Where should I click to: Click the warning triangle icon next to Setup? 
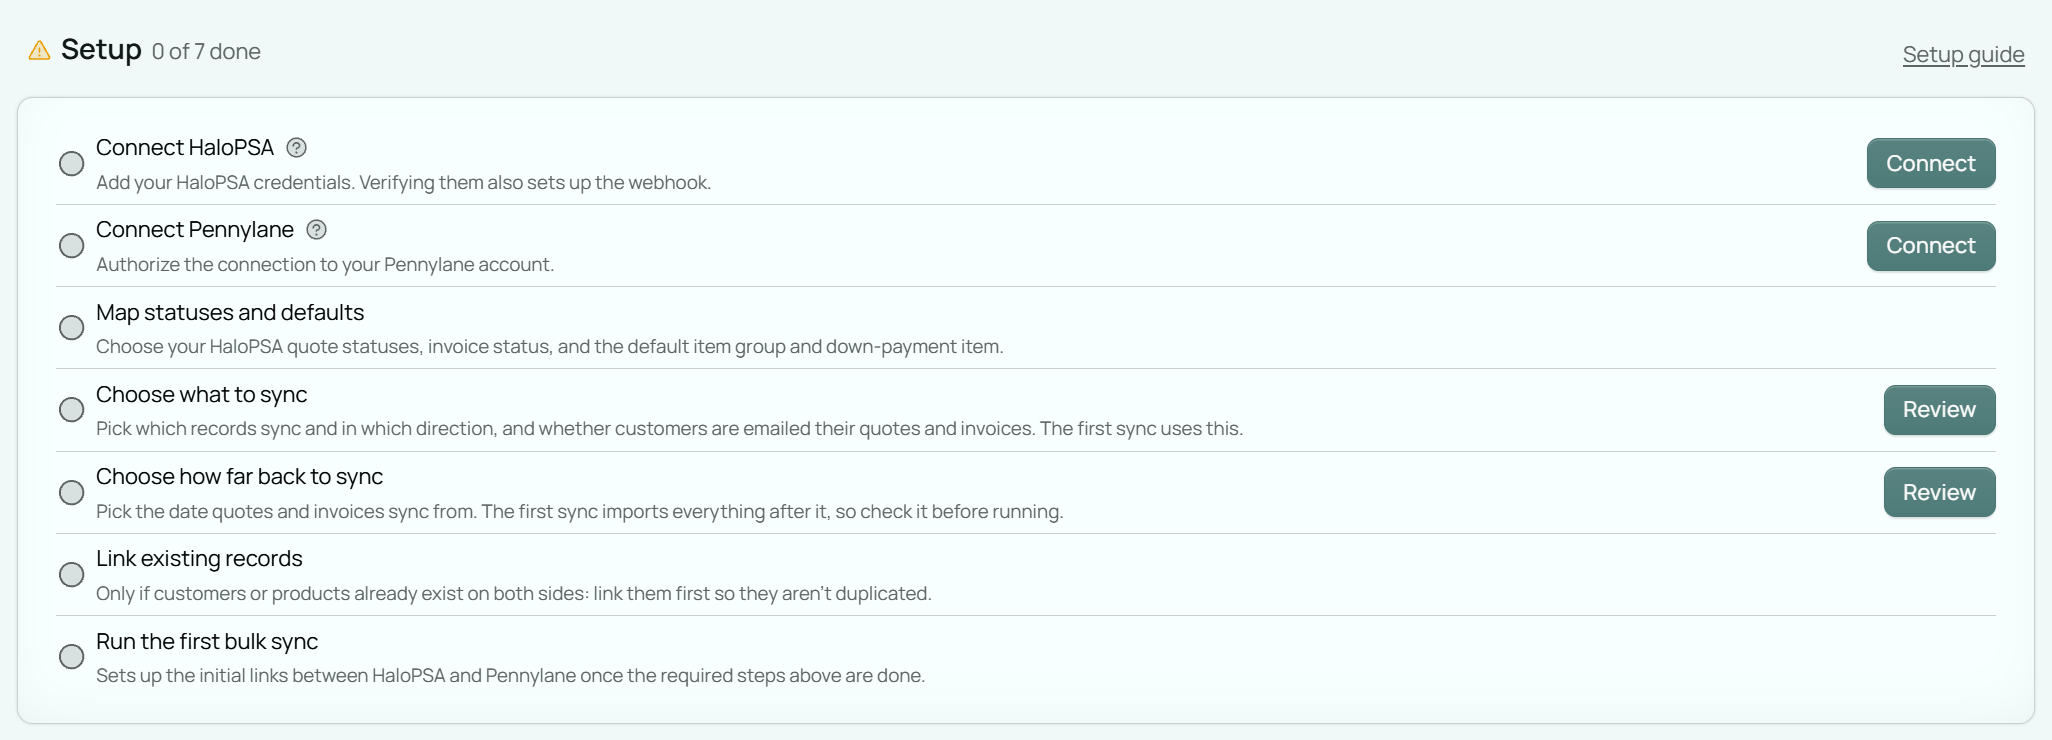(x=39, y=50)
